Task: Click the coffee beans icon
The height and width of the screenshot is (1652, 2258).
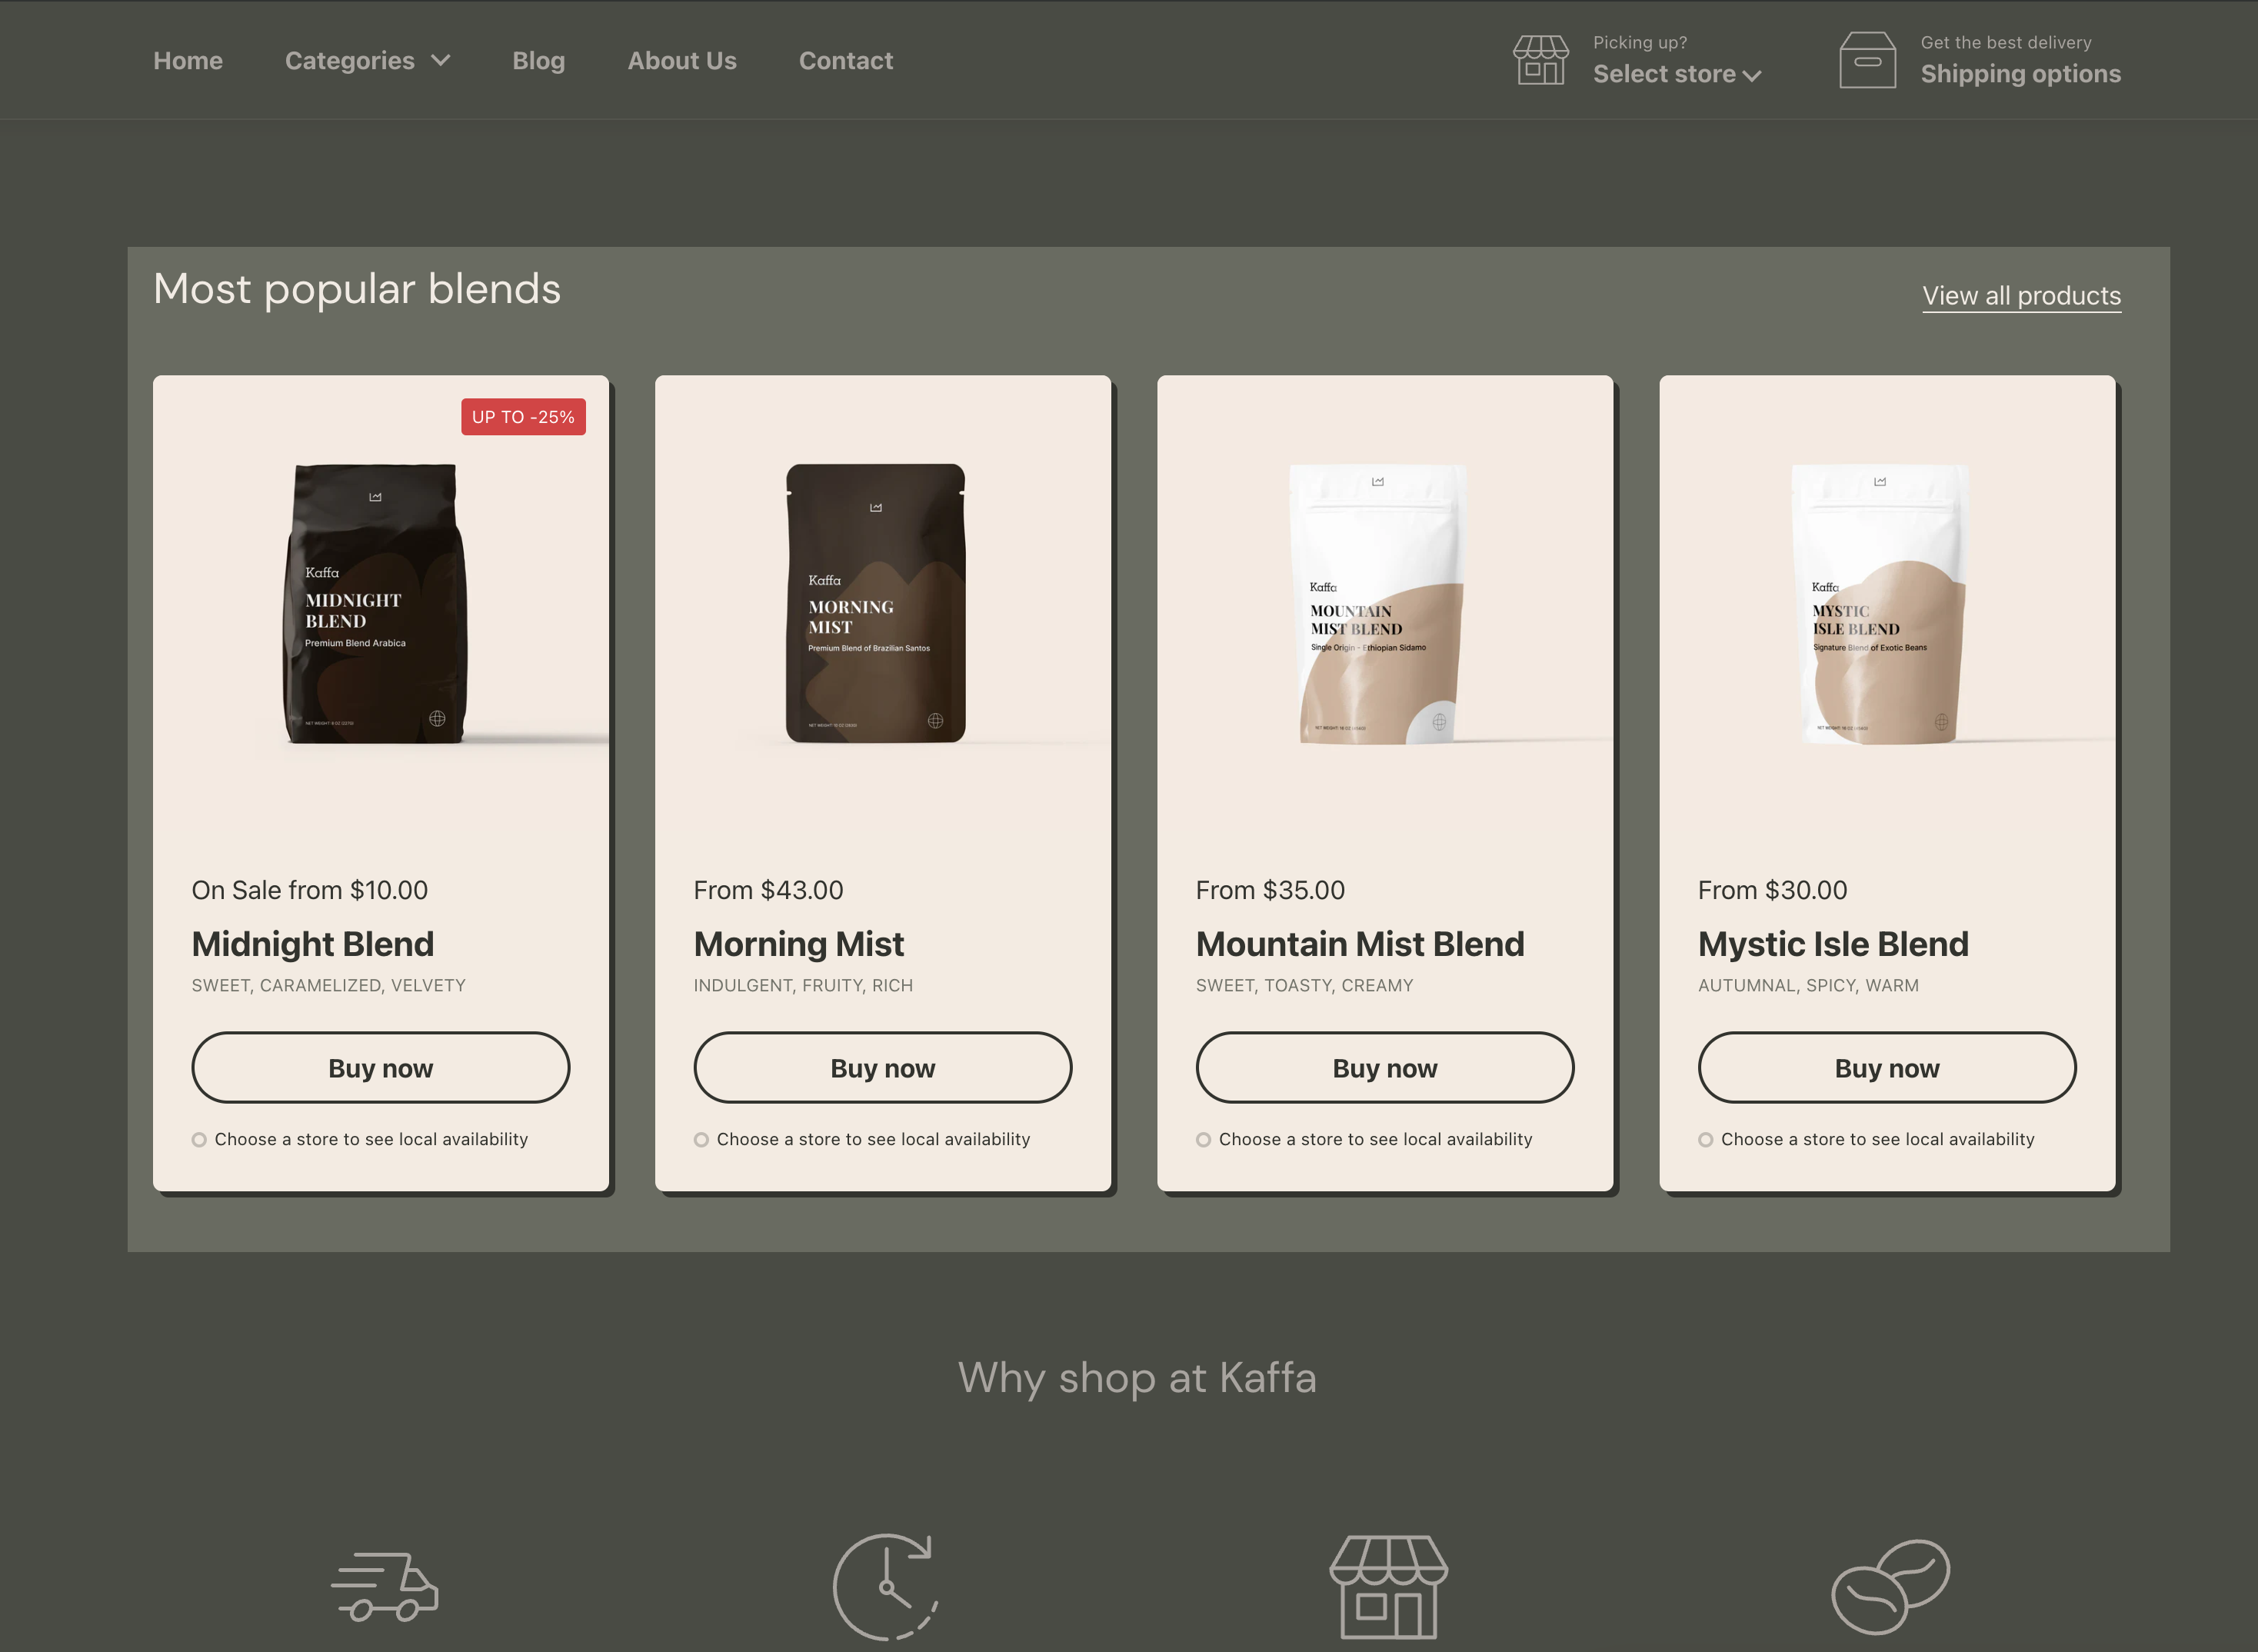Action: coord(1890,1586)
